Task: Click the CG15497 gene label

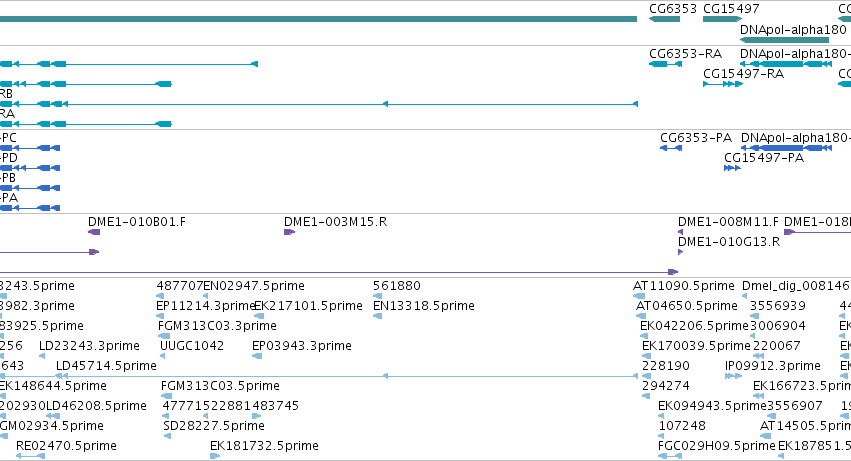Action: tap(731, 9)
